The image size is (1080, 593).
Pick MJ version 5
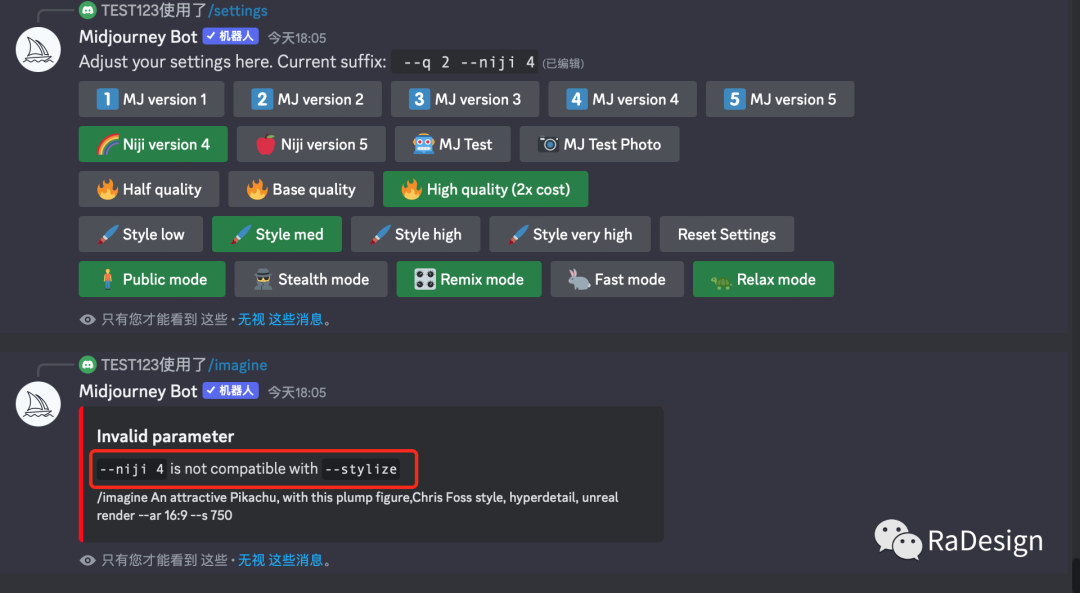pos(780,99)
